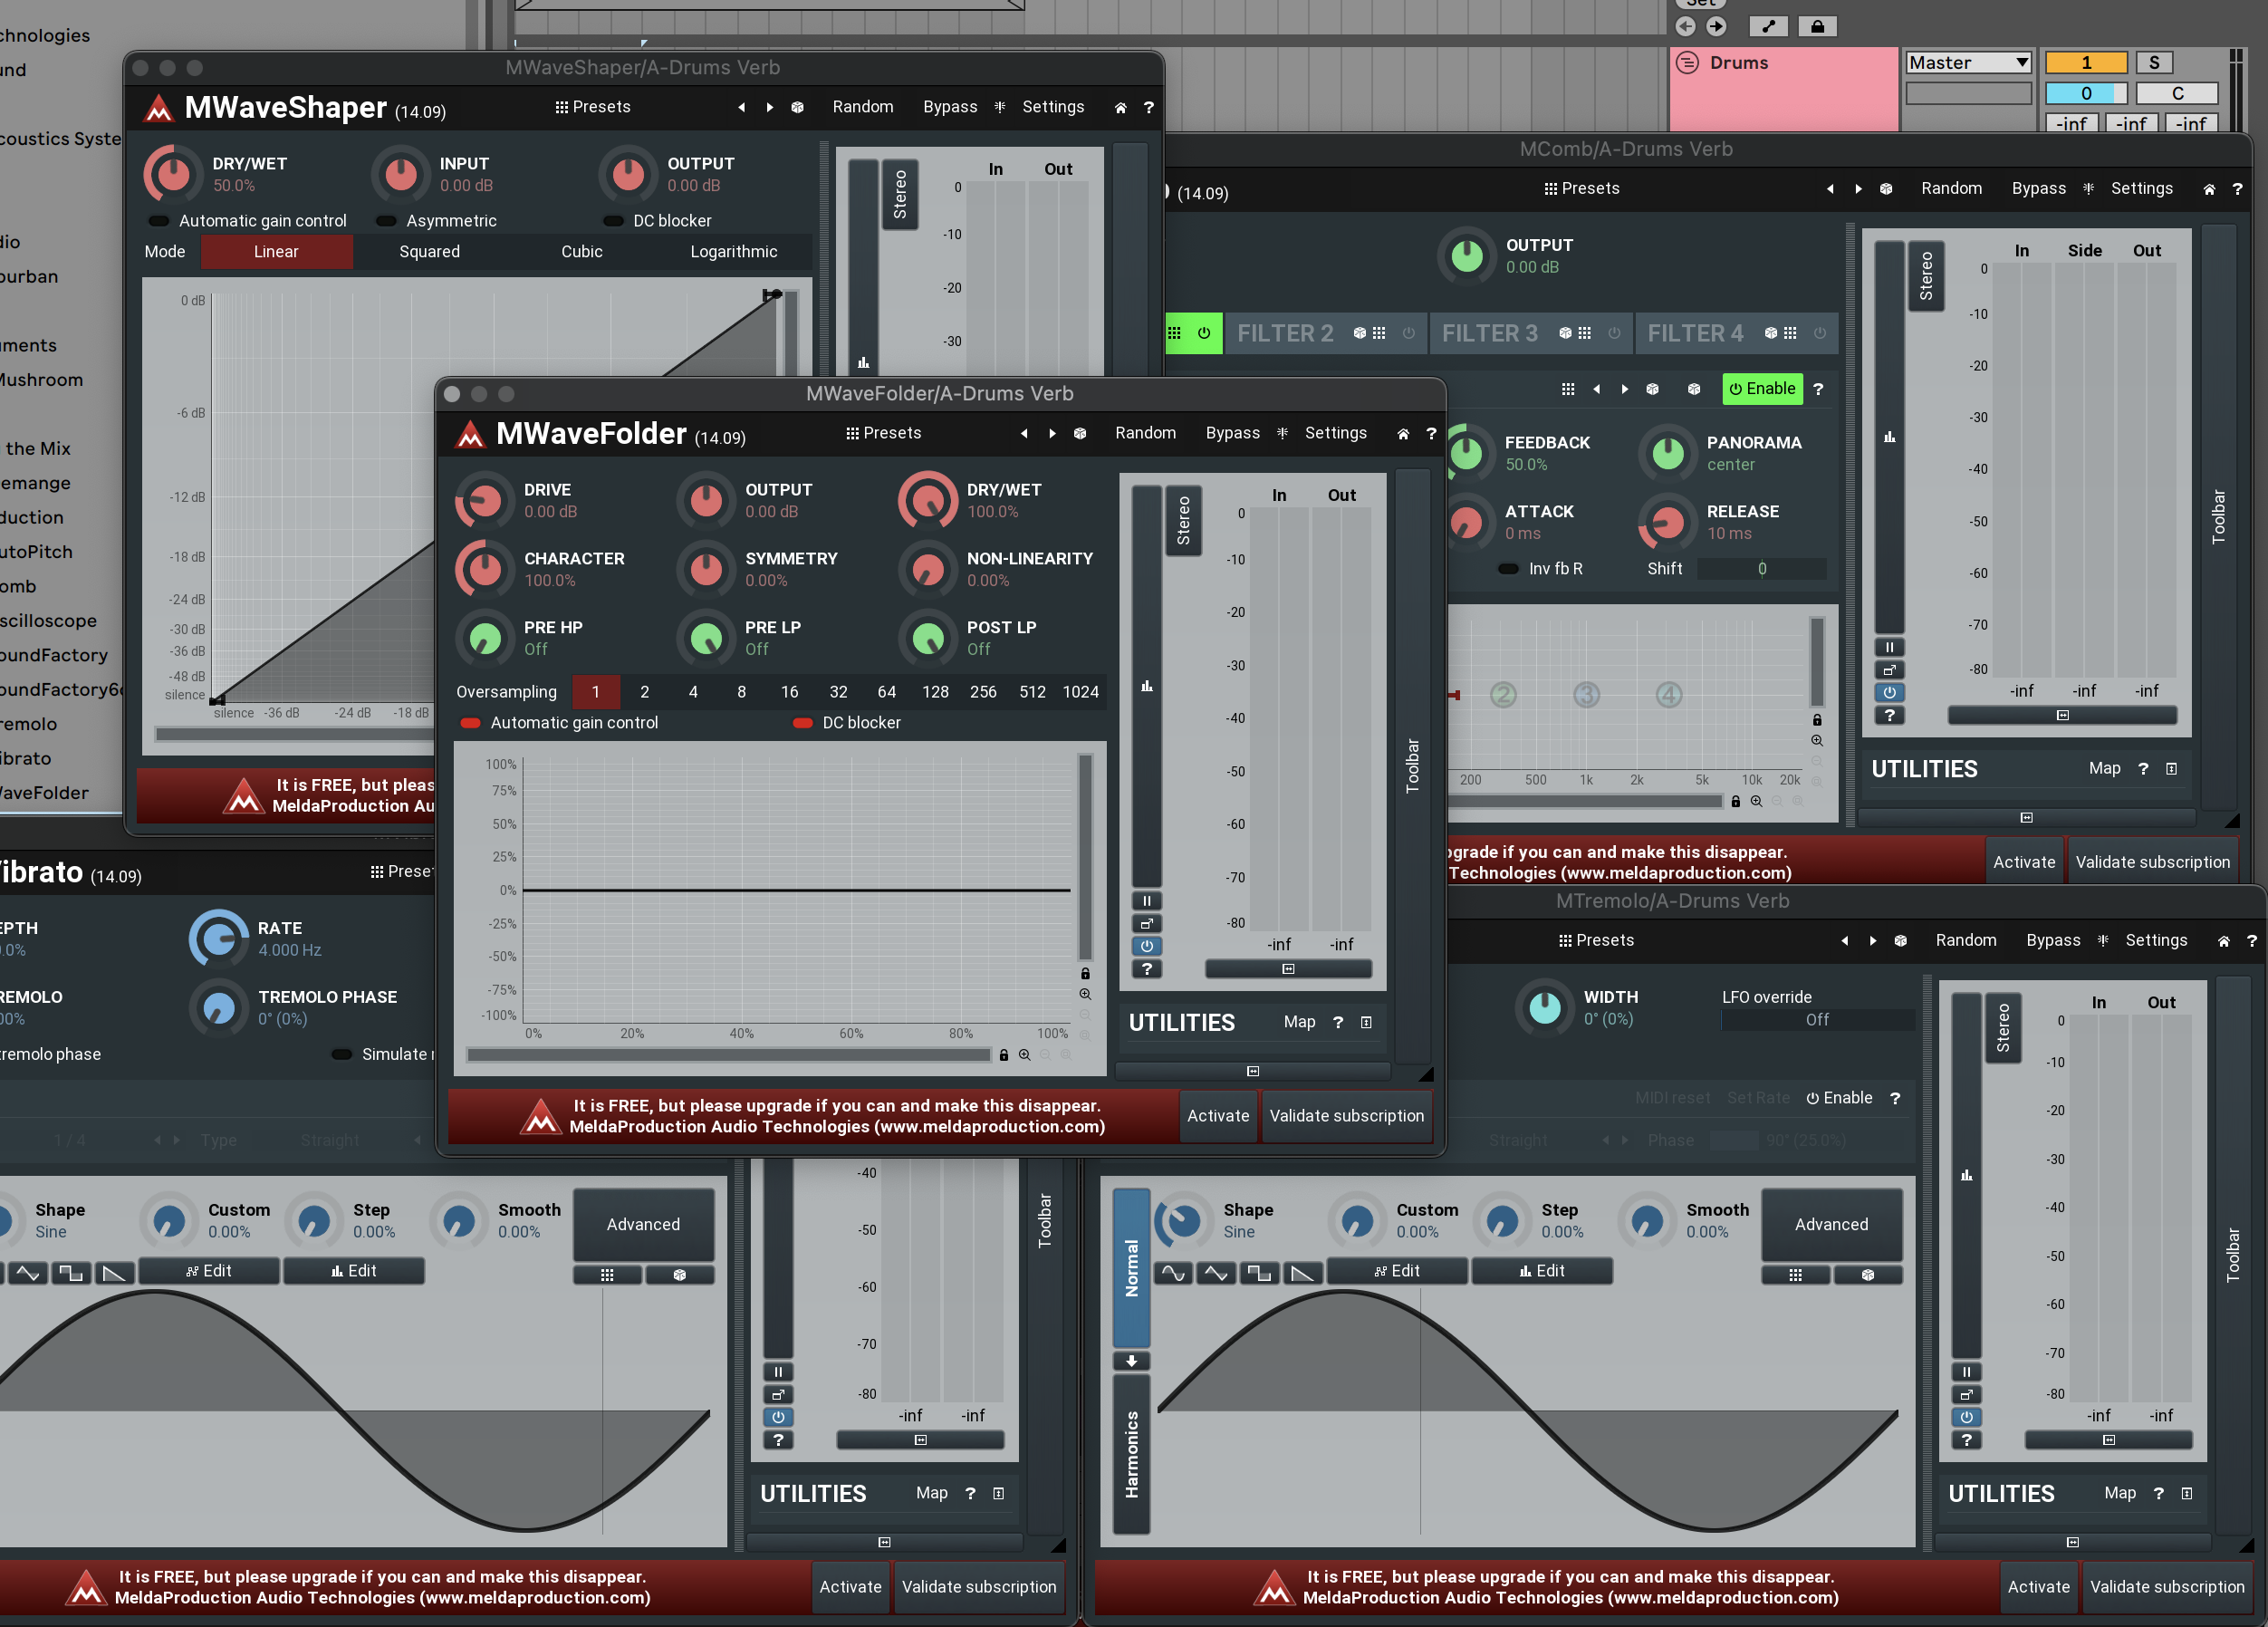The image size is (2268, 1627).
Task: Click the Shift value field in MComb
Action: click(x=1762, y=569)
